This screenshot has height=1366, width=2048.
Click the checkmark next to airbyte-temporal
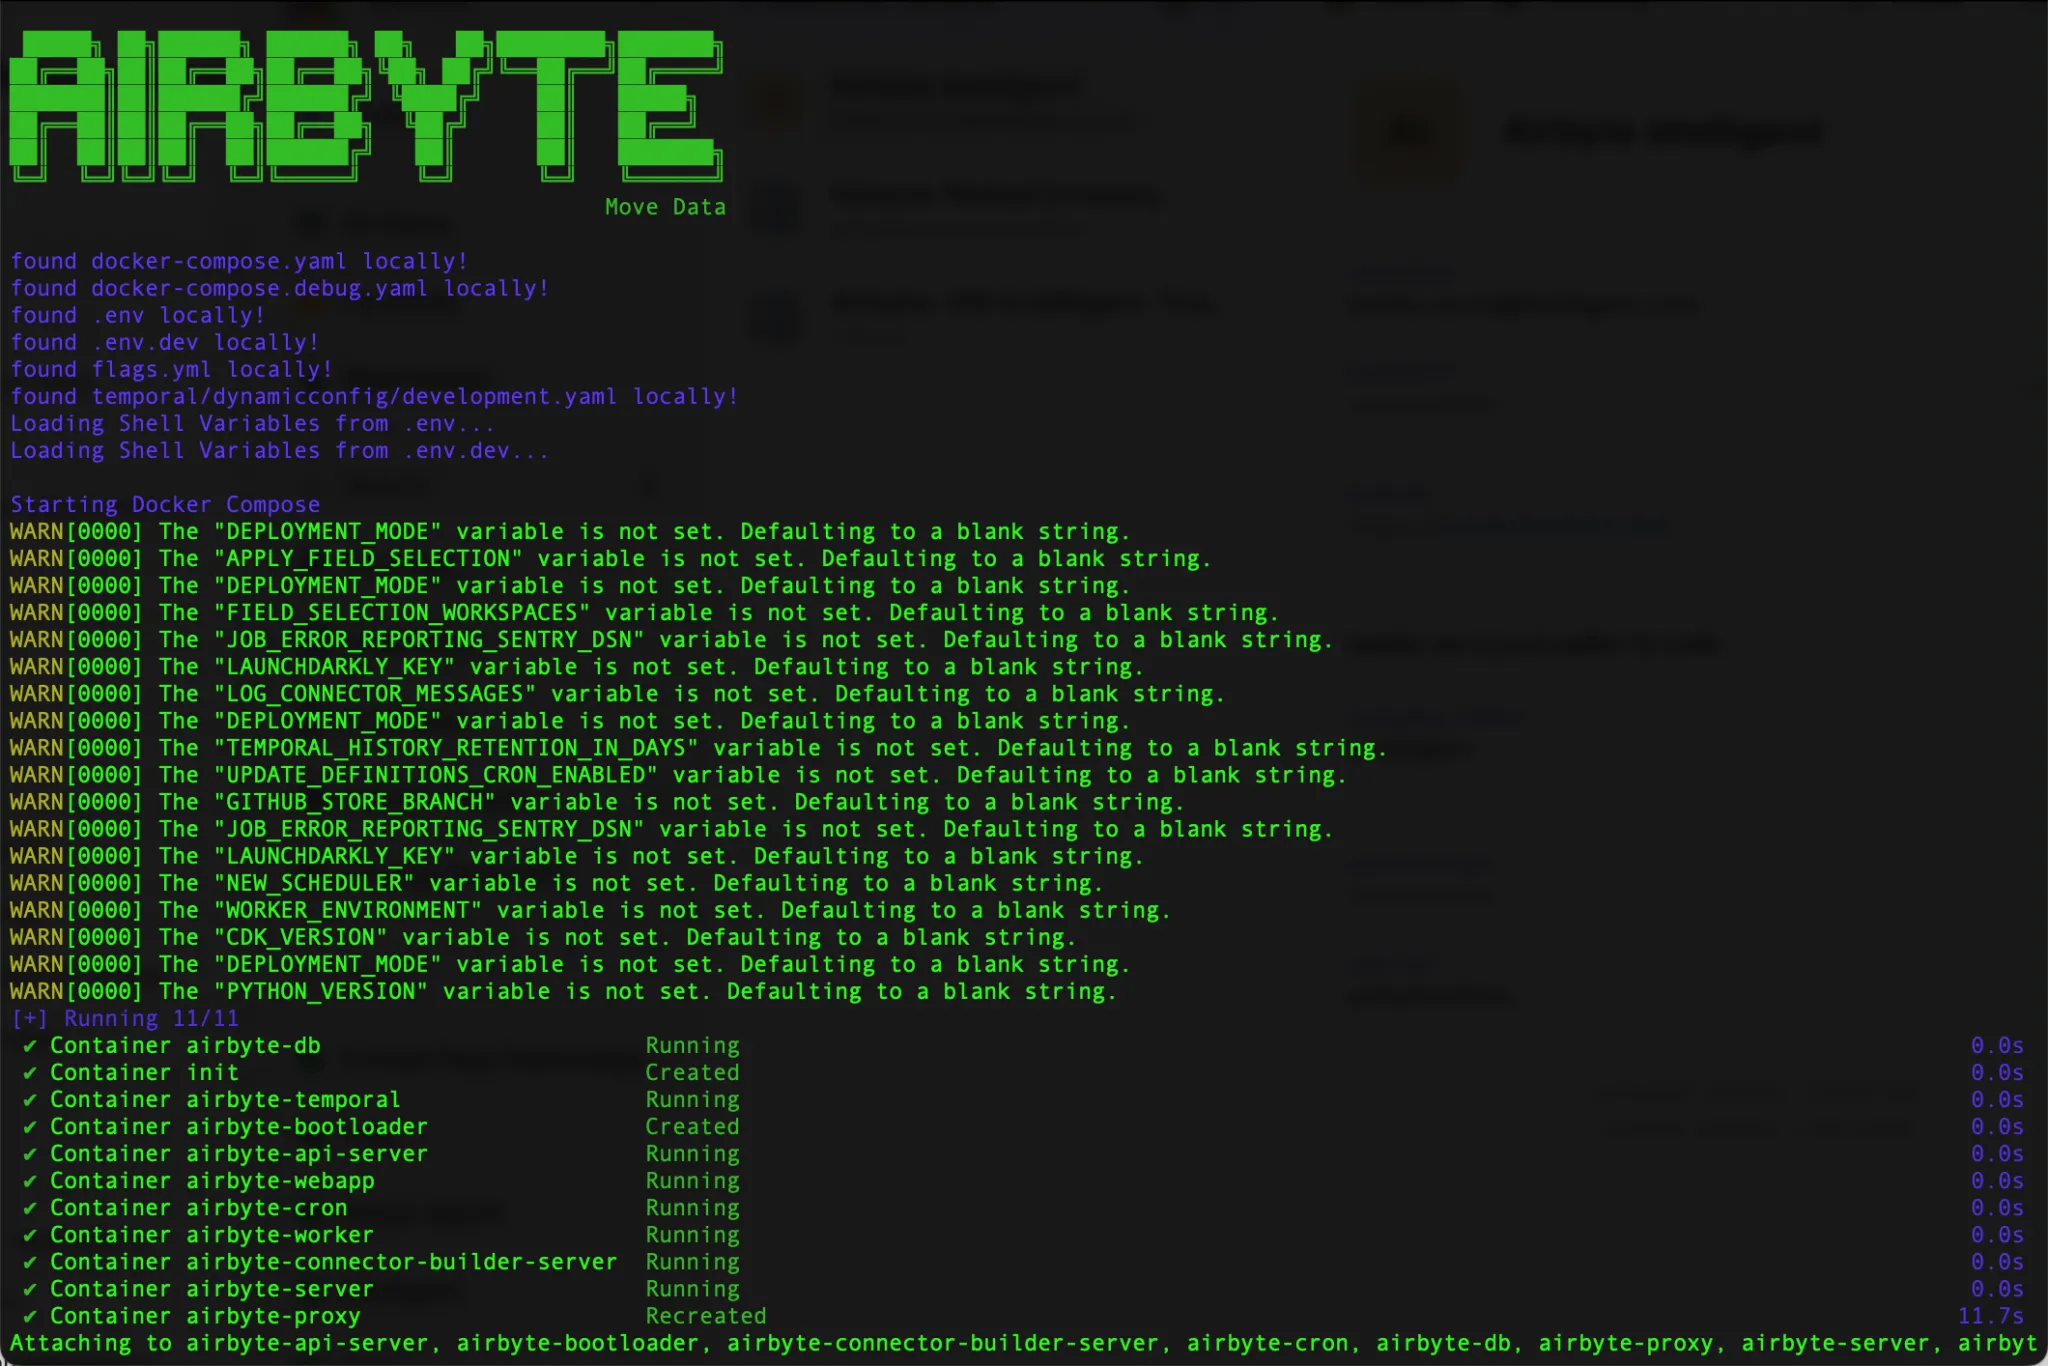(x=30, y=1100)
